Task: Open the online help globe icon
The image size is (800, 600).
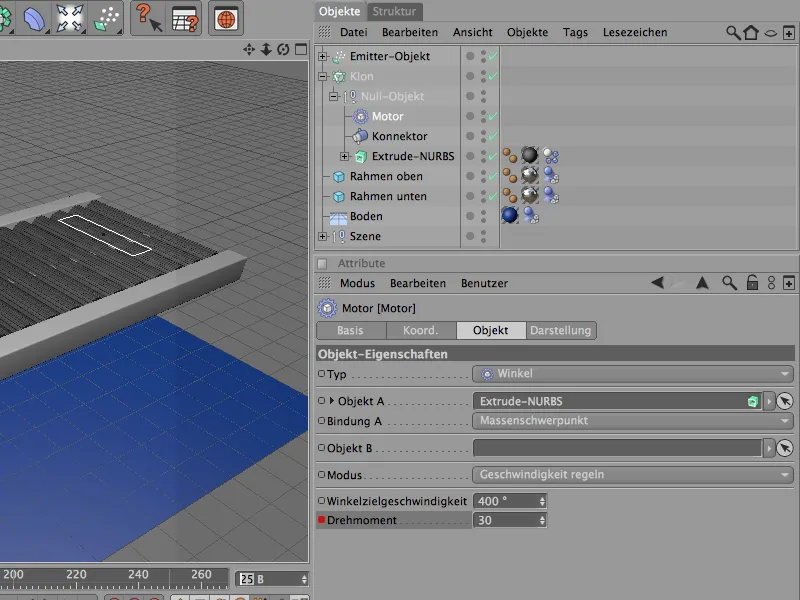Action: (x=225, y=19)
